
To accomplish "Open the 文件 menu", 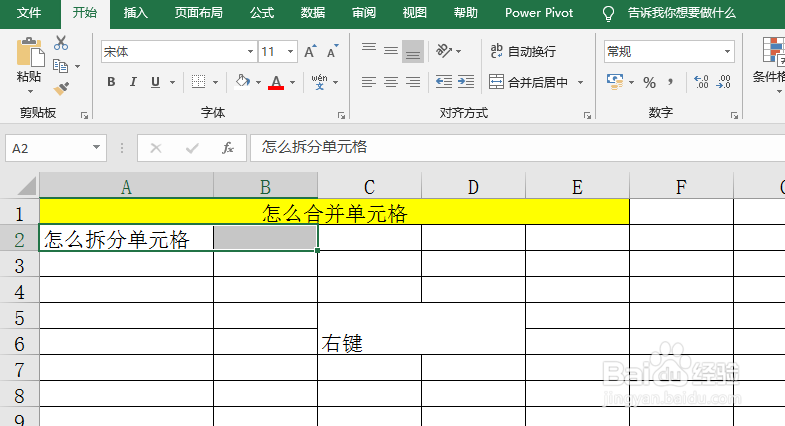I will click(29, 13).
